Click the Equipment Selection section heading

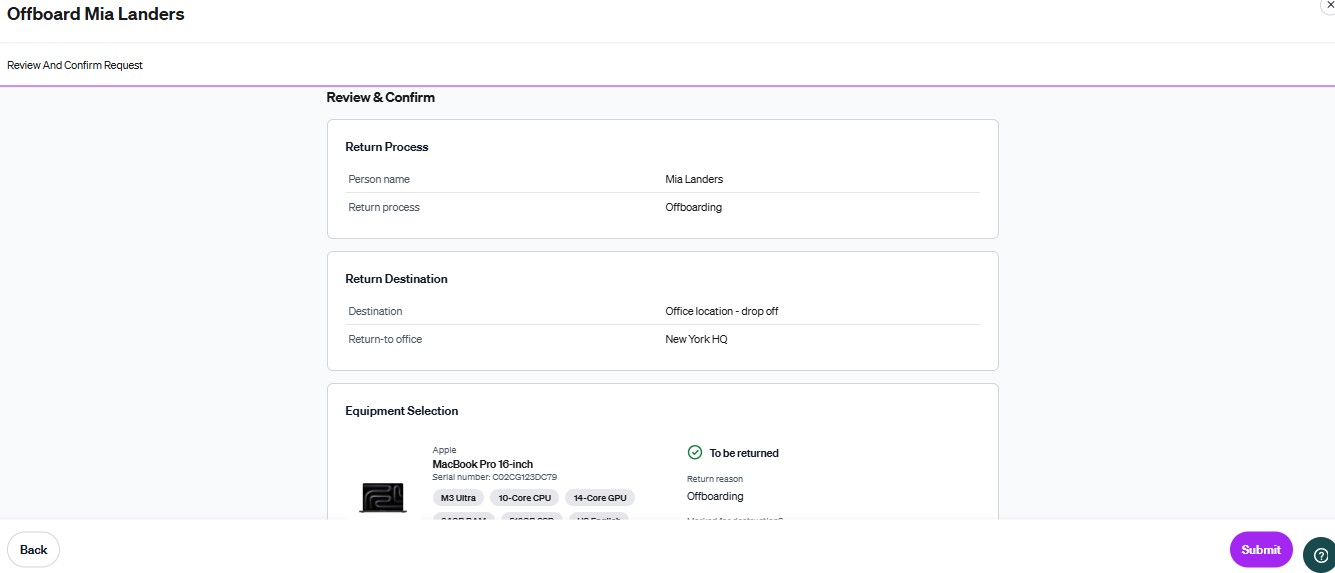tap(402, 411)
